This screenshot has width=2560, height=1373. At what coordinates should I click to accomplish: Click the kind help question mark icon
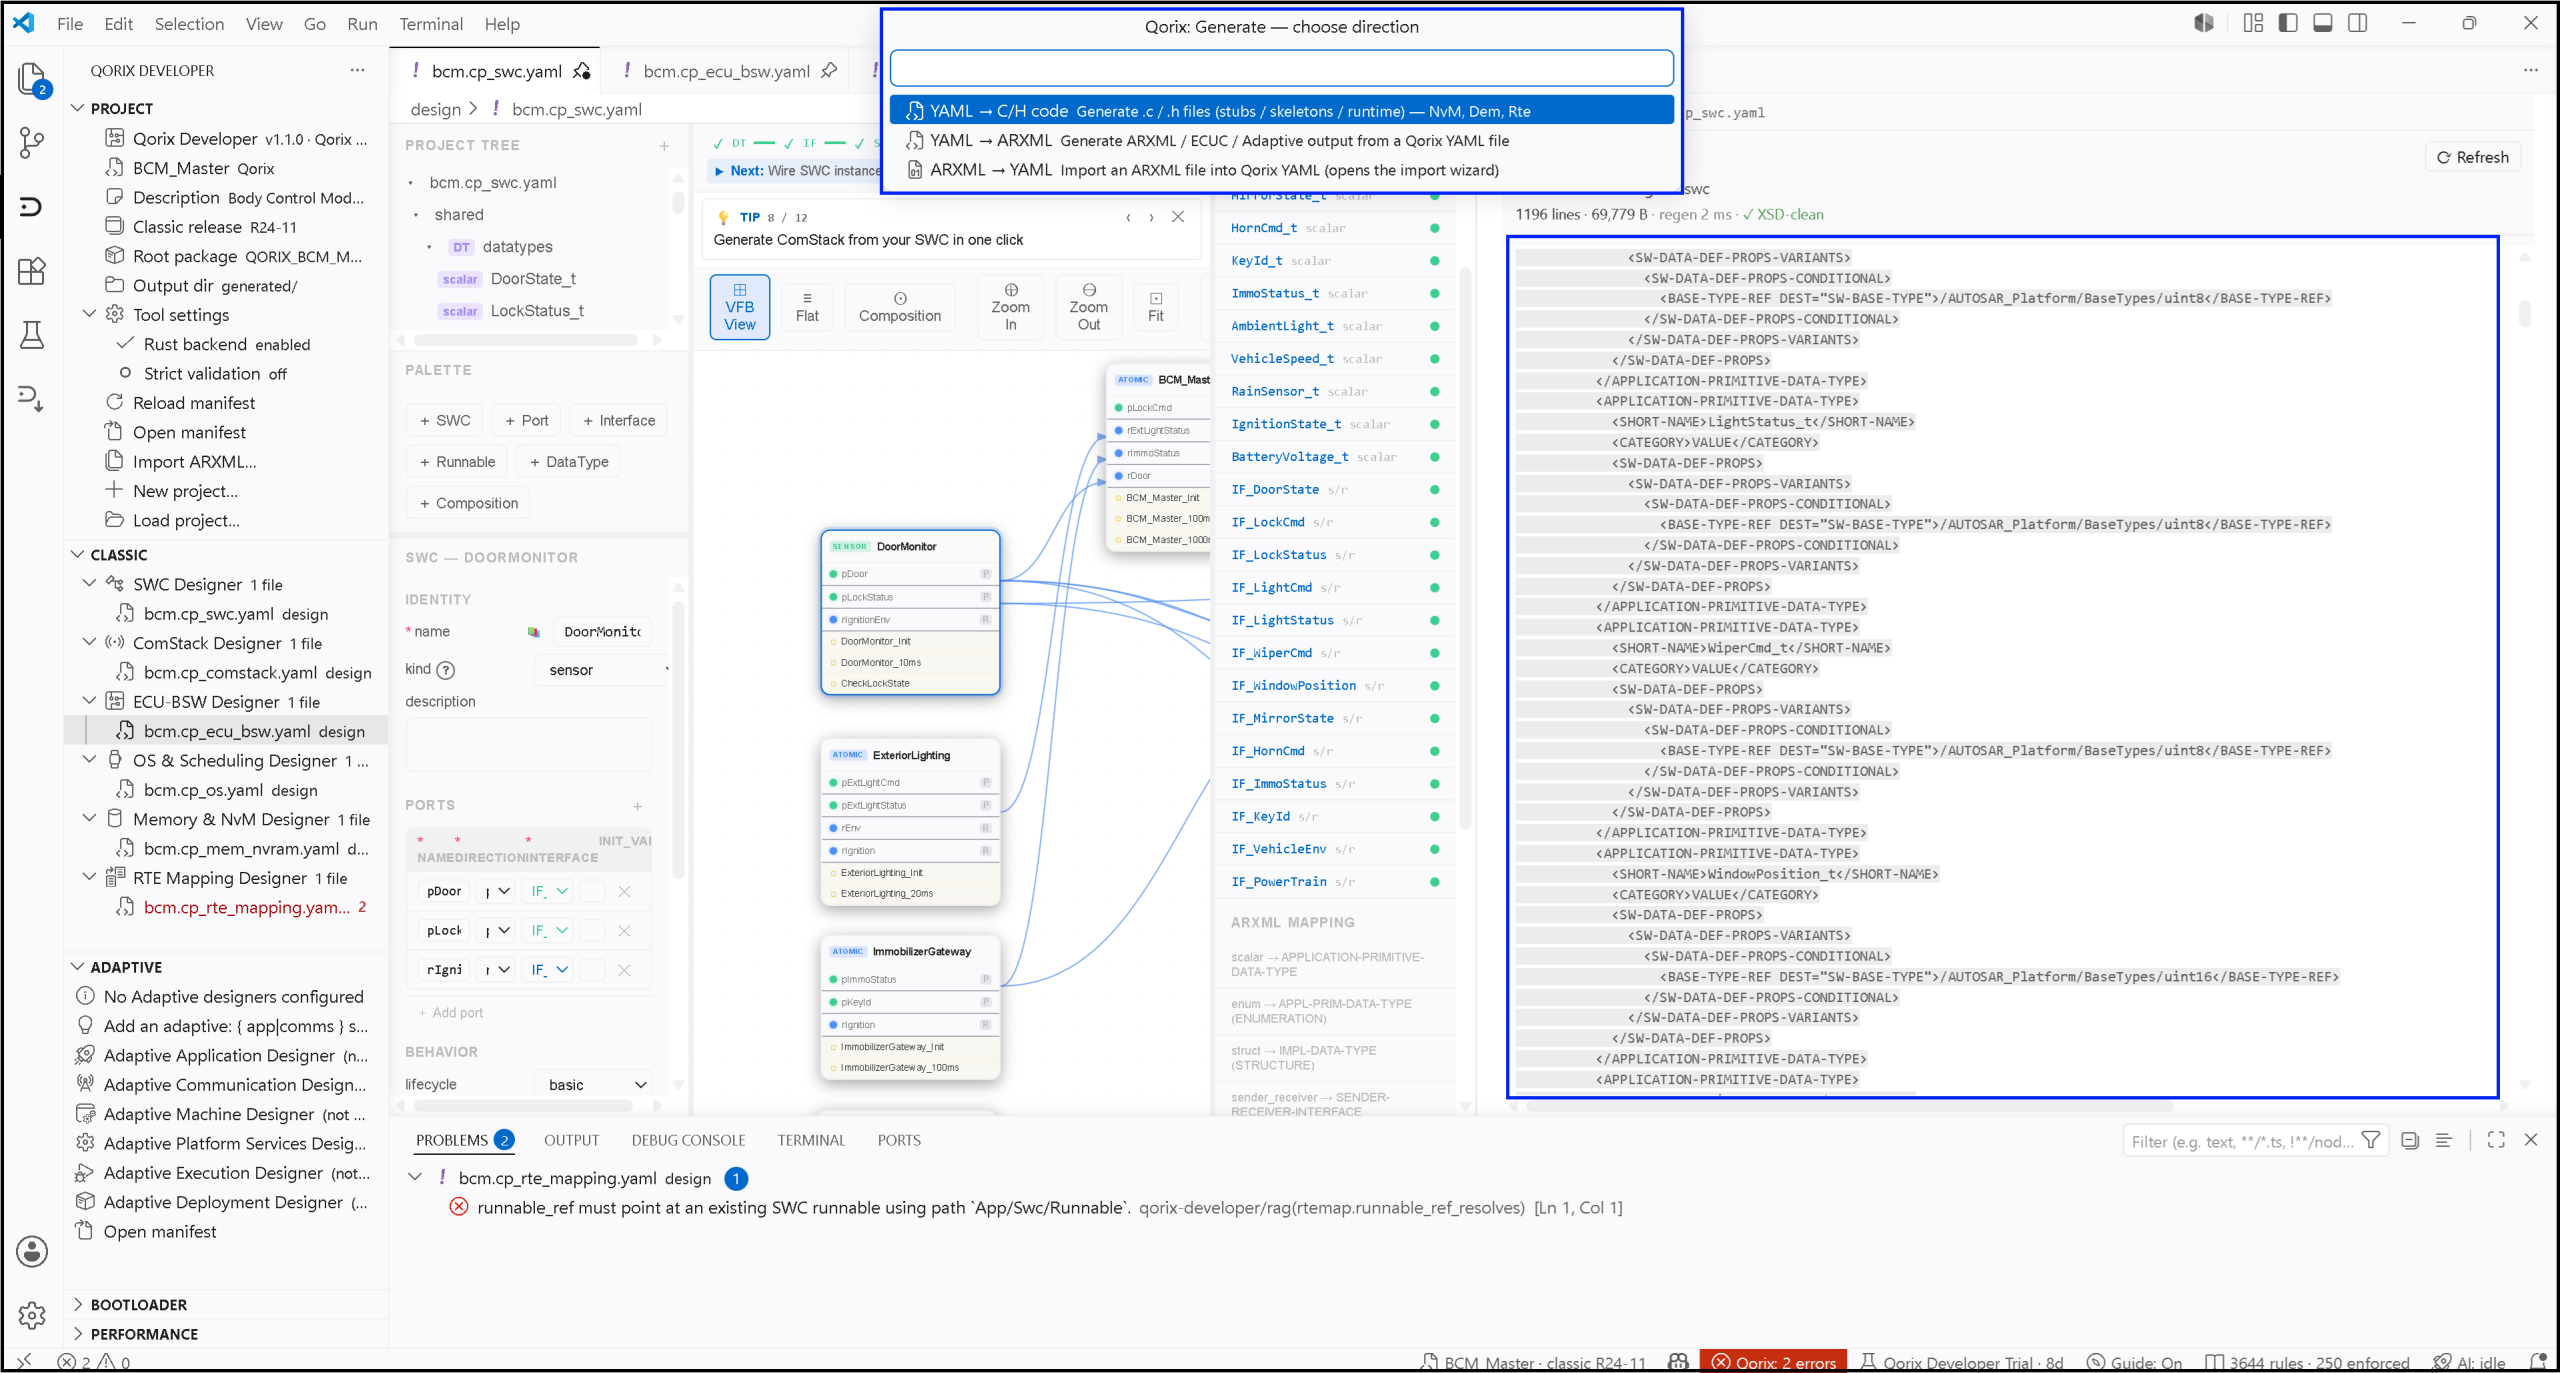point(446,670)
